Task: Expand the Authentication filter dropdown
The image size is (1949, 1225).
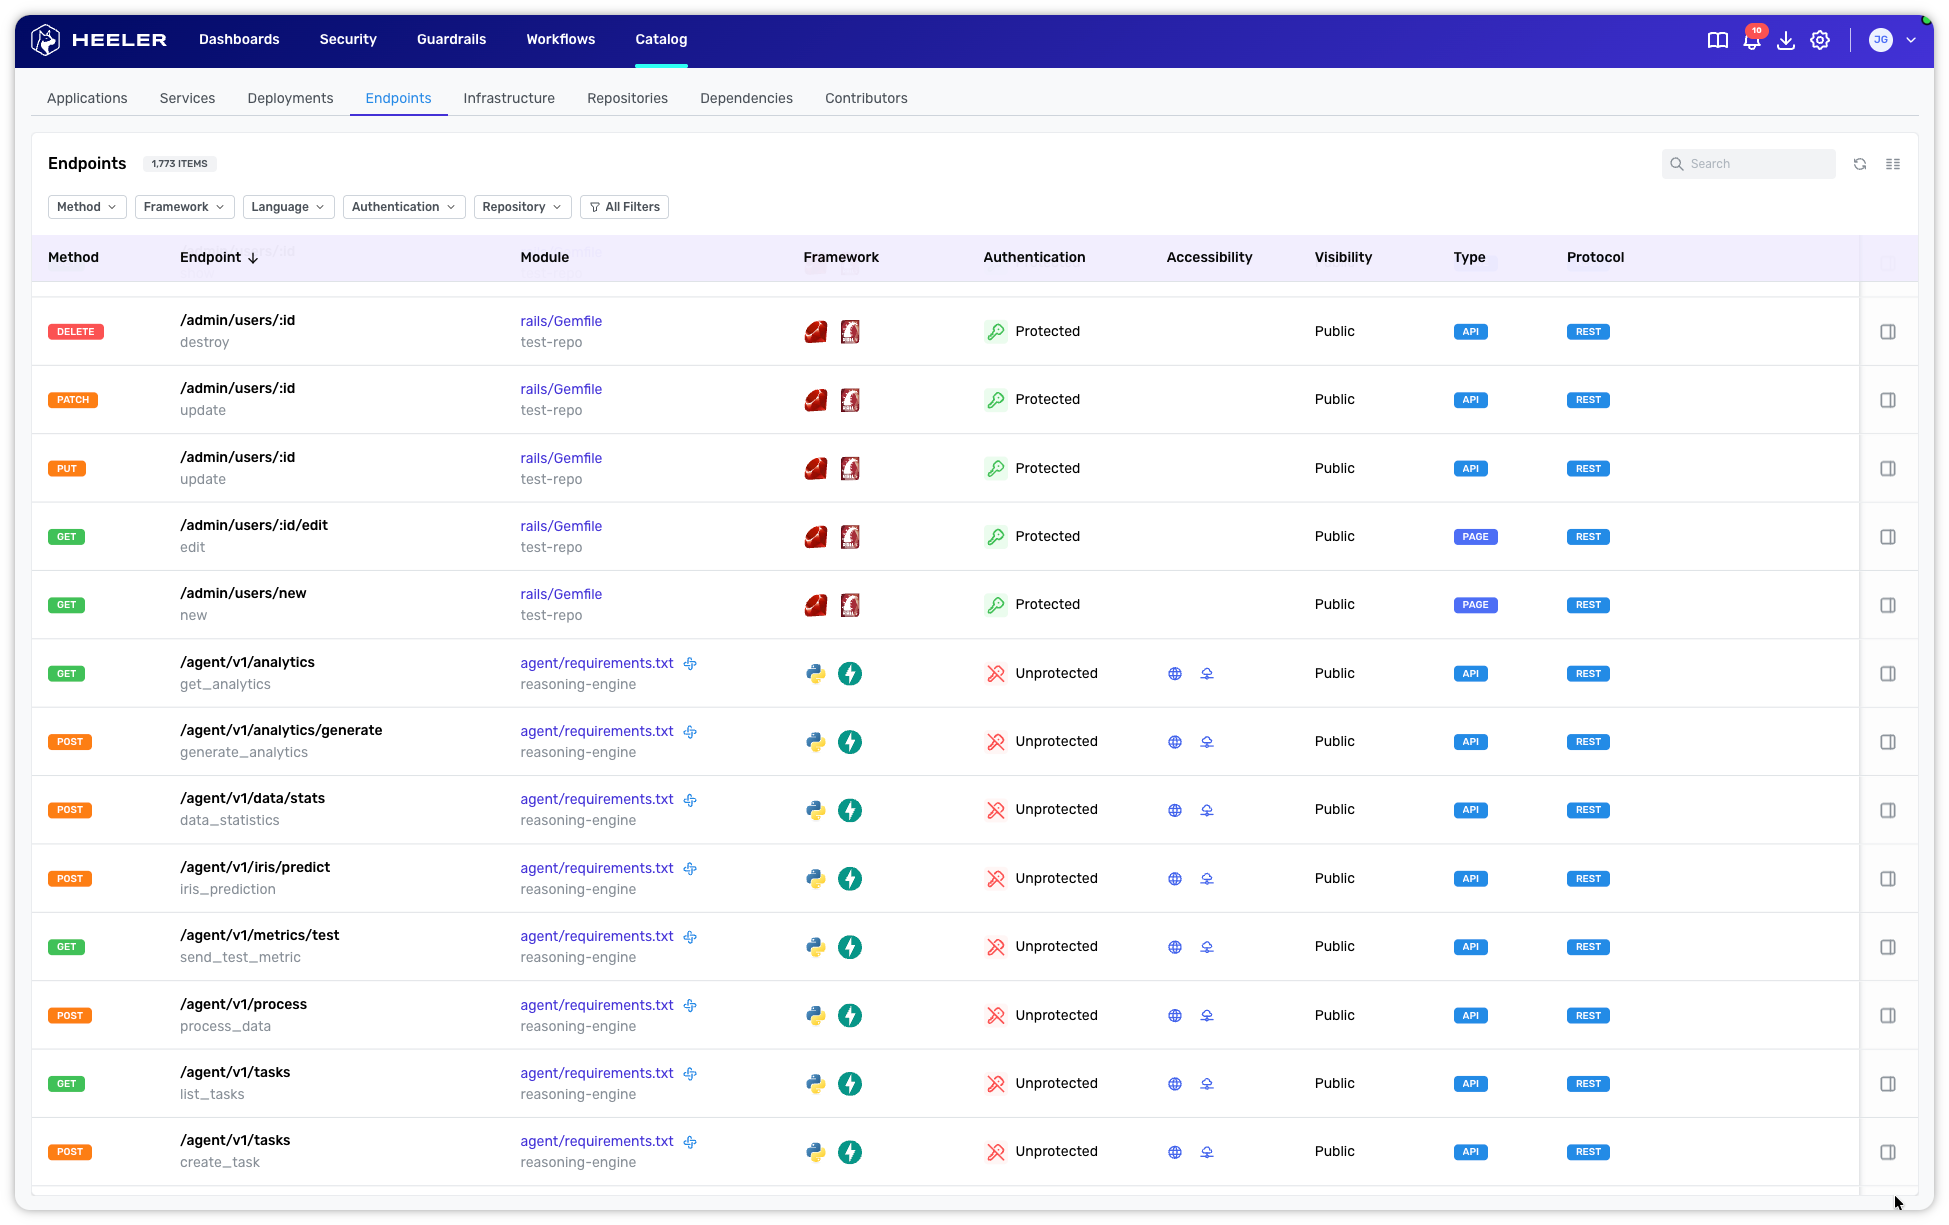Action: (403, 207)
